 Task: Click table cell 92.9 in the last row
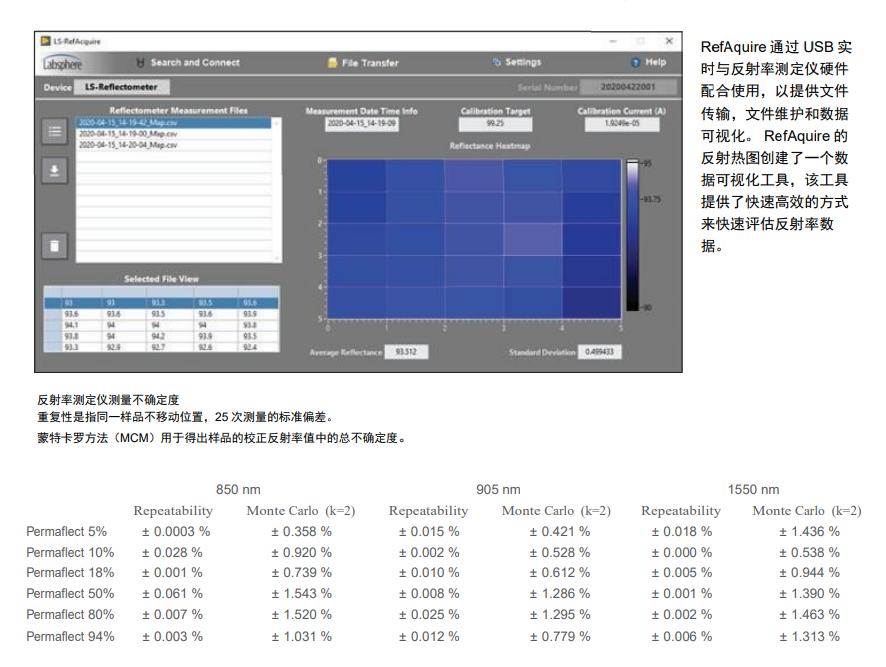pos(115,347)
